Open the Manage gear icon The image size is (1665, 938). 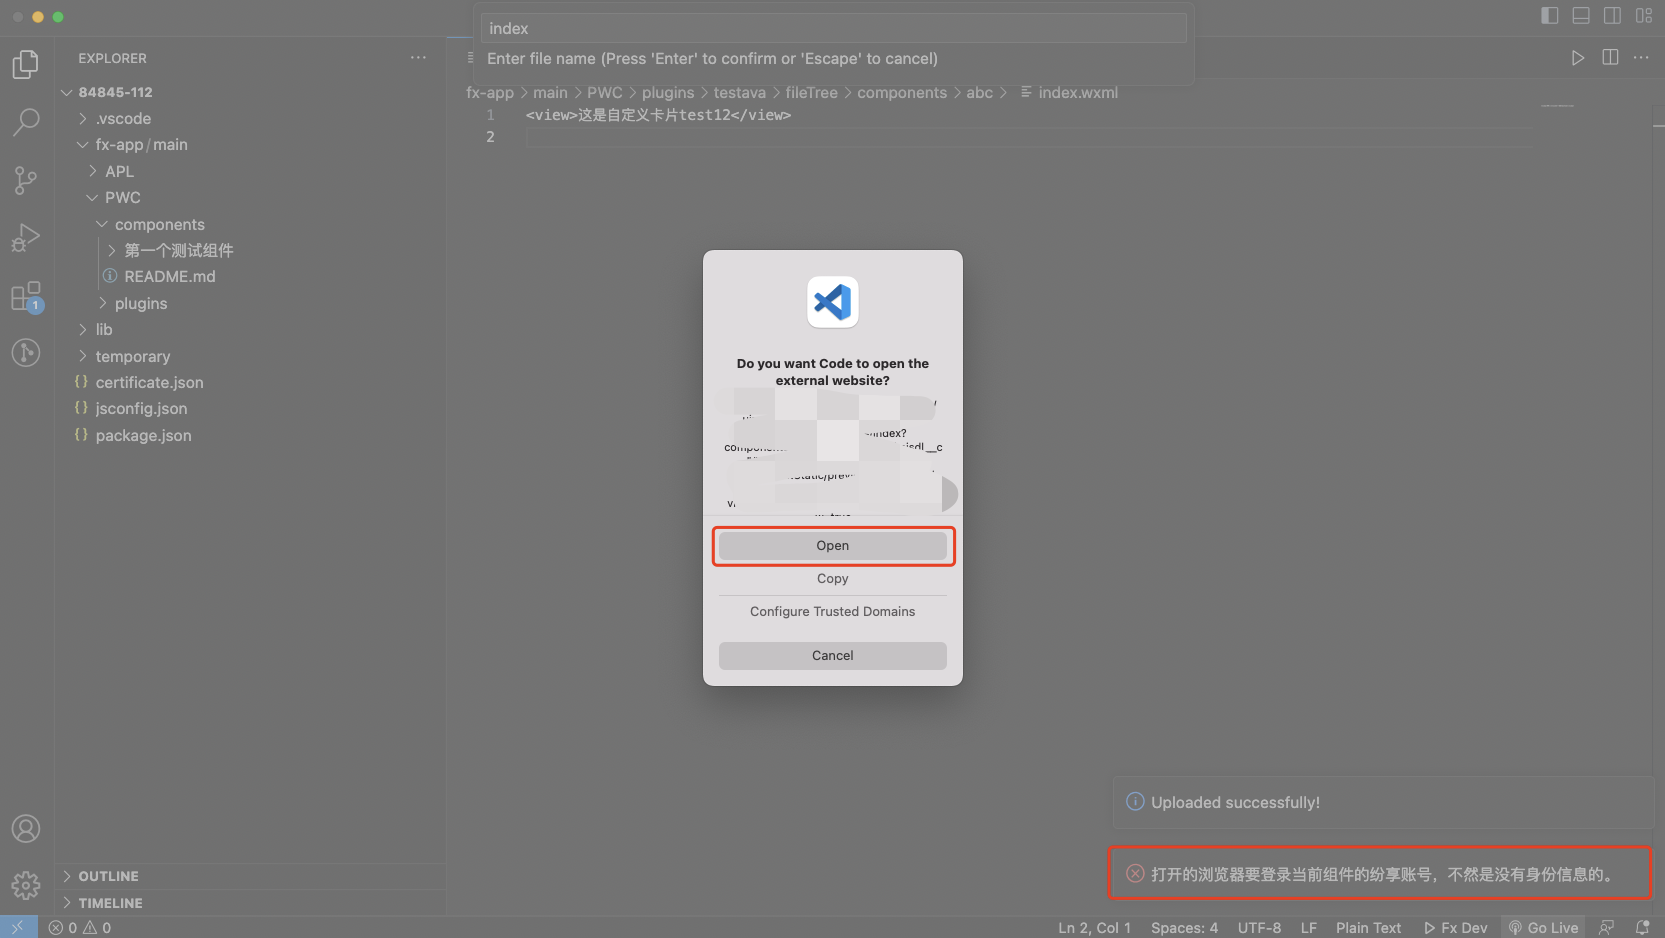coord(26,885)
